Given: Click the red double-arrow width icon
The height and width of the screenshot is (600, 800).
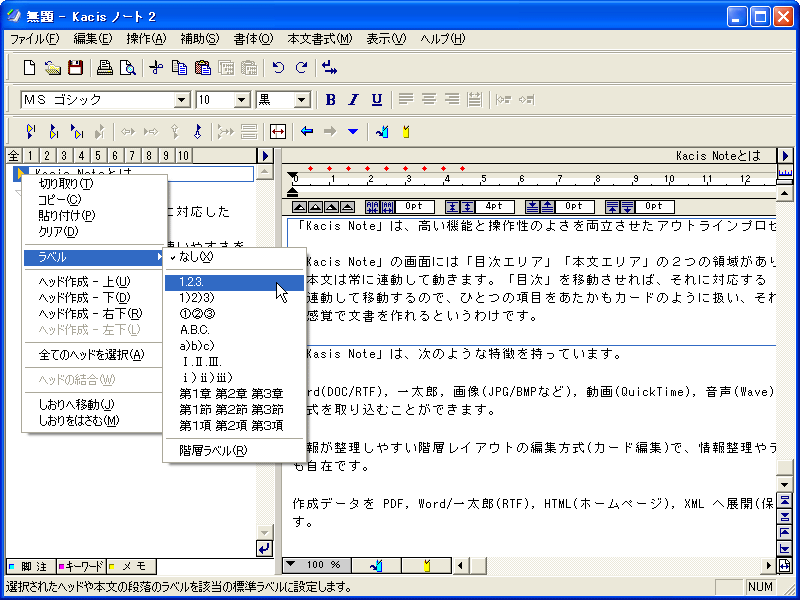Looking at the screenshot, I should tap(278, 132).
